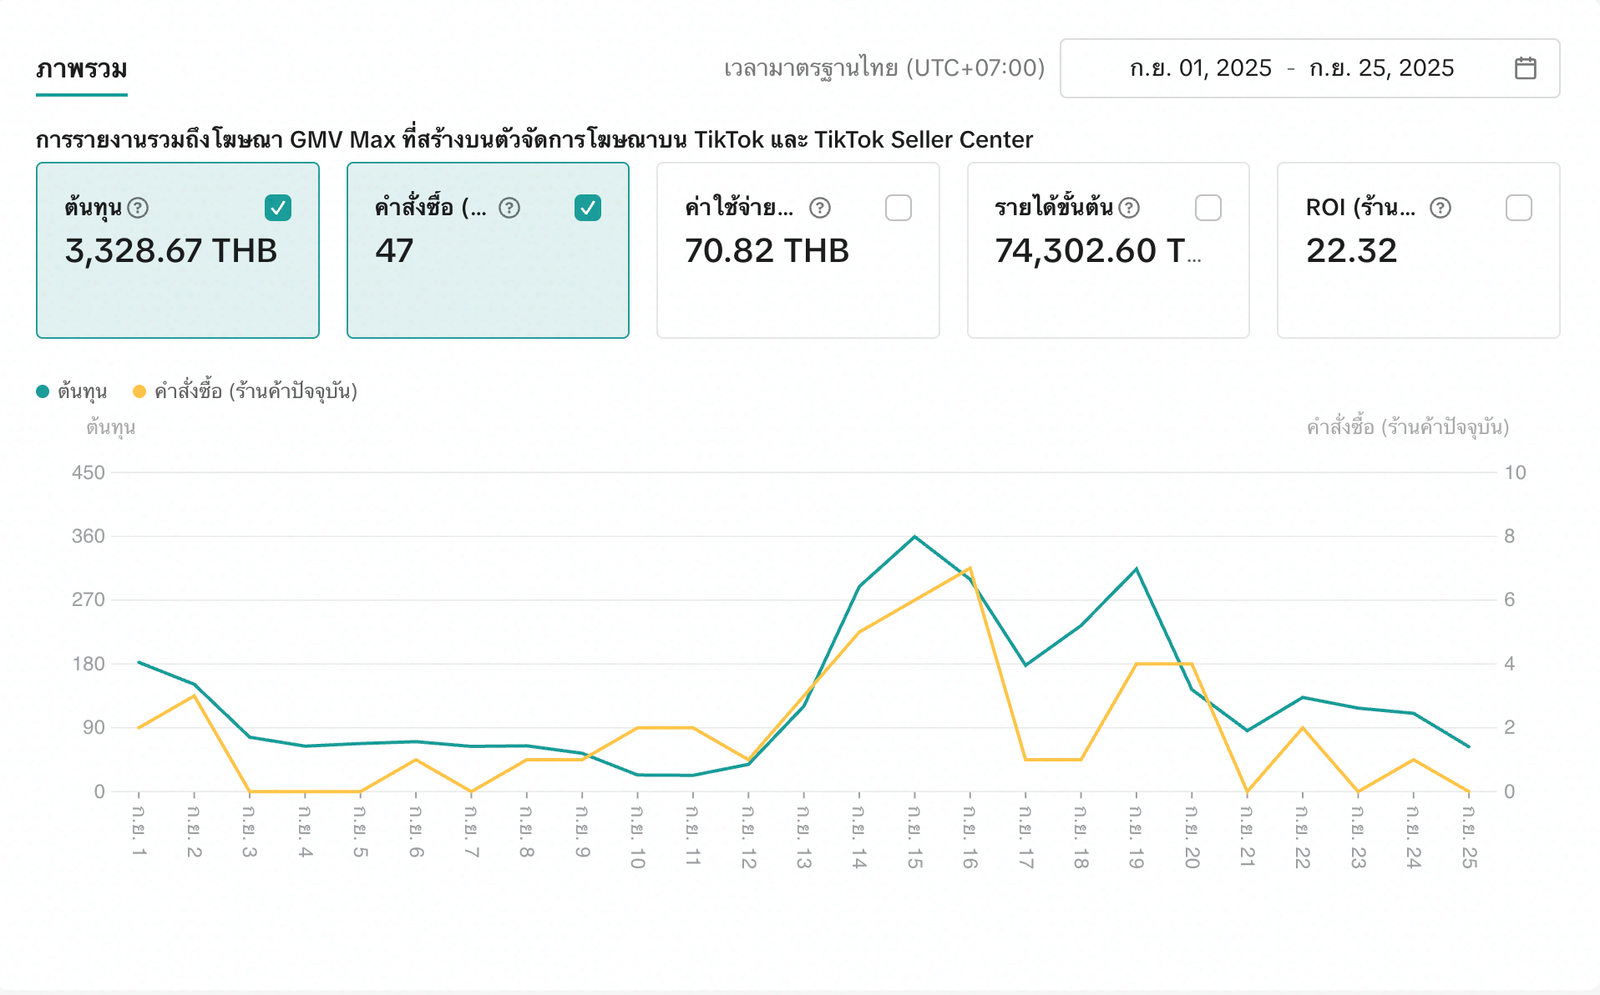This screenshot has width=1600, height=995.
Task: Tick the ROI metric checkbox
Action: [1518, 208]
